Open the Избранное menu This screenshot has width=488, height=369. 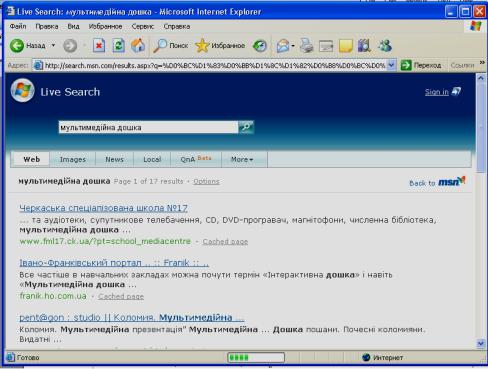(105, 26)
